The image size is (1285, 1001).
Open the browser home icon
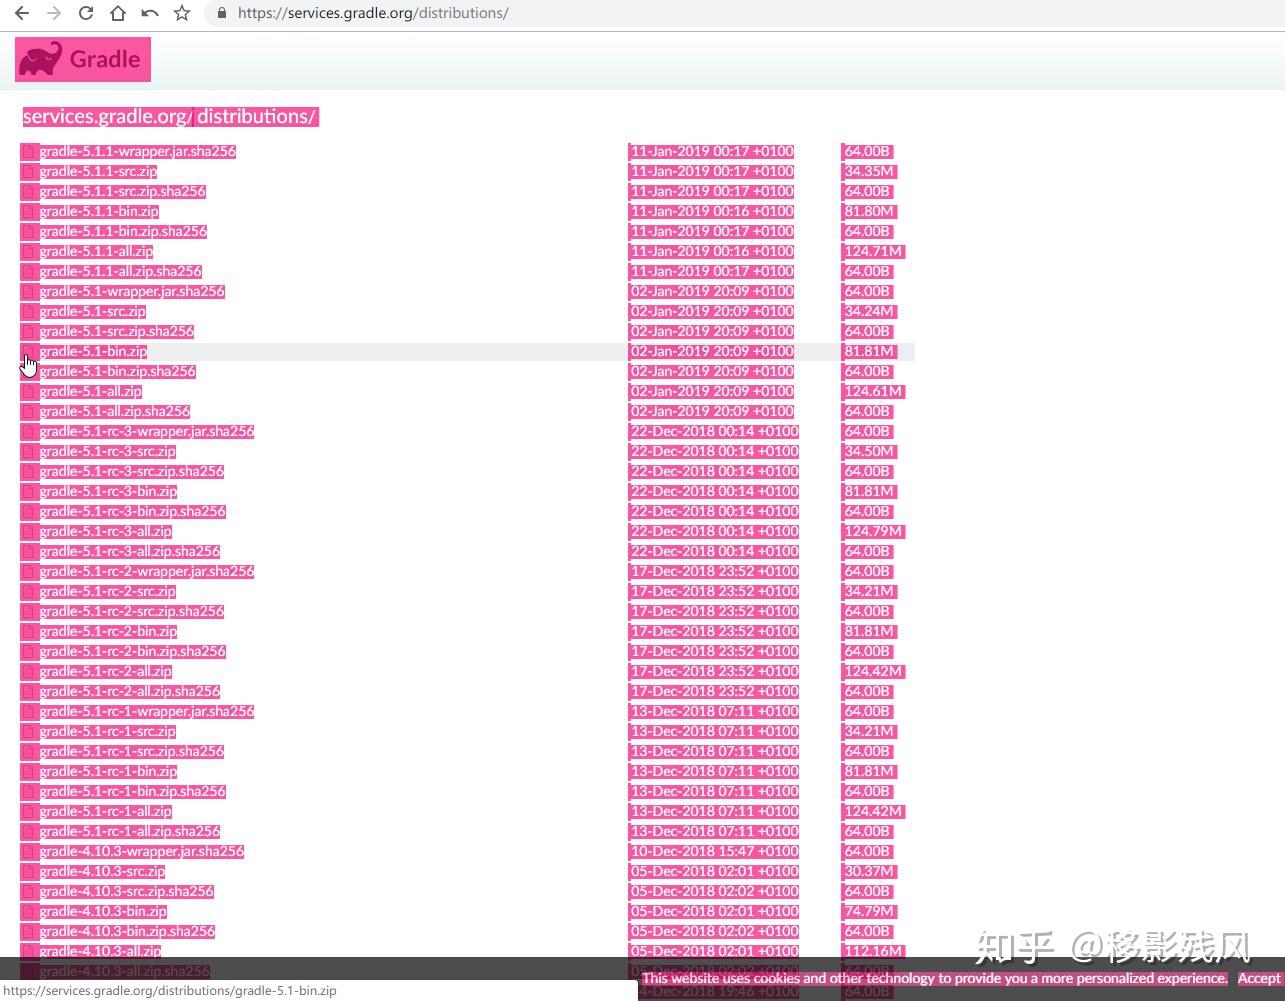[118, 13]
